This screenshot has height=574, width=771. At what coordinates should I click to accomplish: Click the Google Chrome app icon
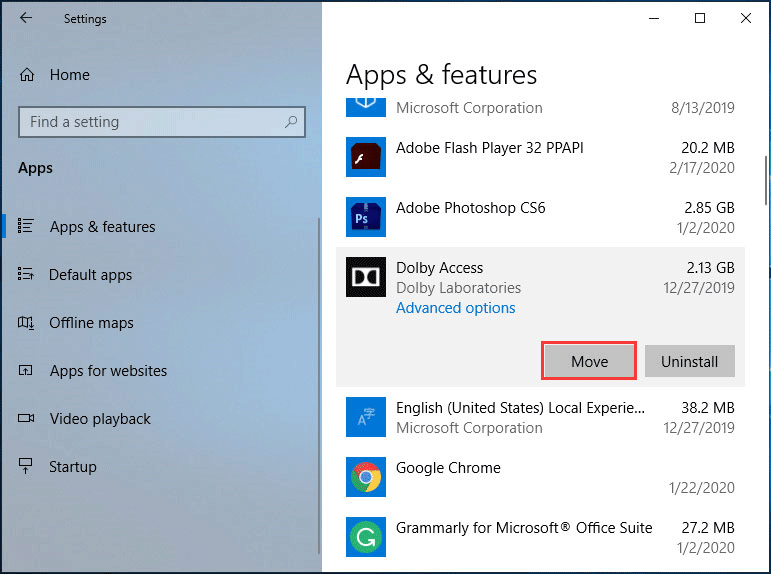coord(366,477)
